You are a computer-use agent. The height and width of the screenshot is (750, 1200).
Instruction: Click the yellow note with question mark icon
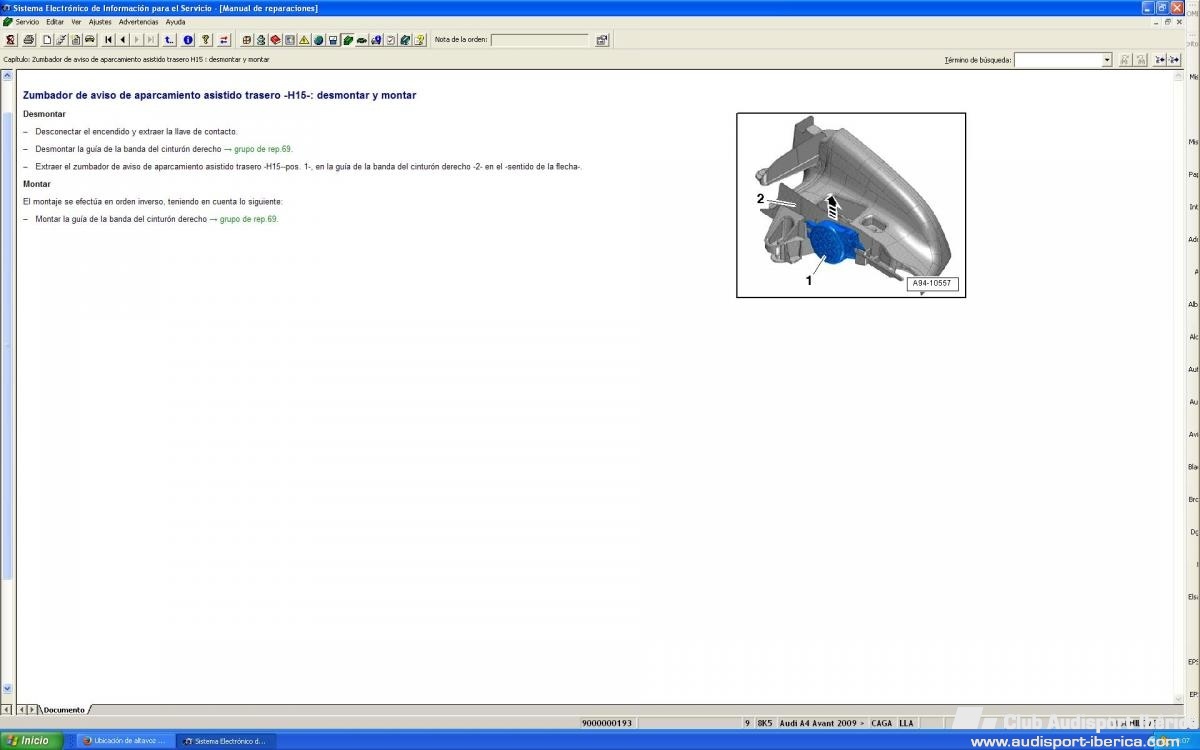coord(419,40)
